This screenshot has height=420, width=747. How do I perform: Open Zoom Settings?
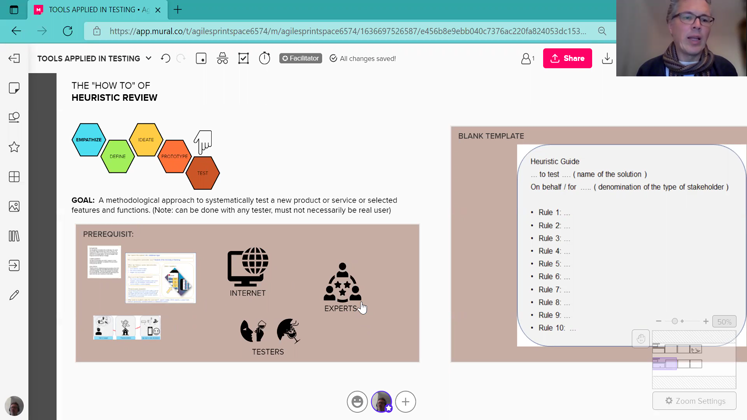[x=695, y=401]
